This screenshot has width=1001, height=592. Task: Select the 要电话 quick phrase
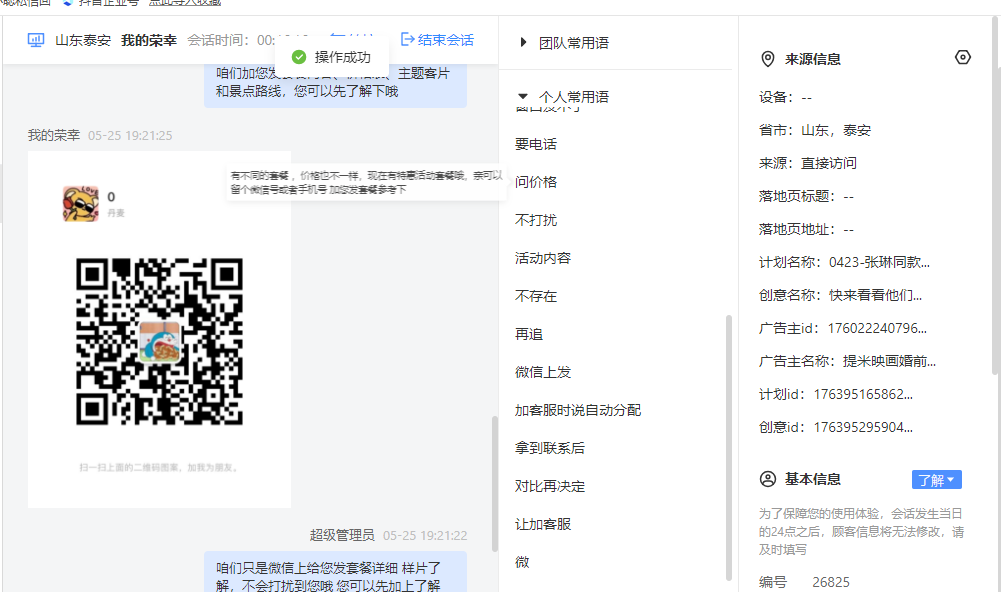pyautogui.click(x=536, y=144)
